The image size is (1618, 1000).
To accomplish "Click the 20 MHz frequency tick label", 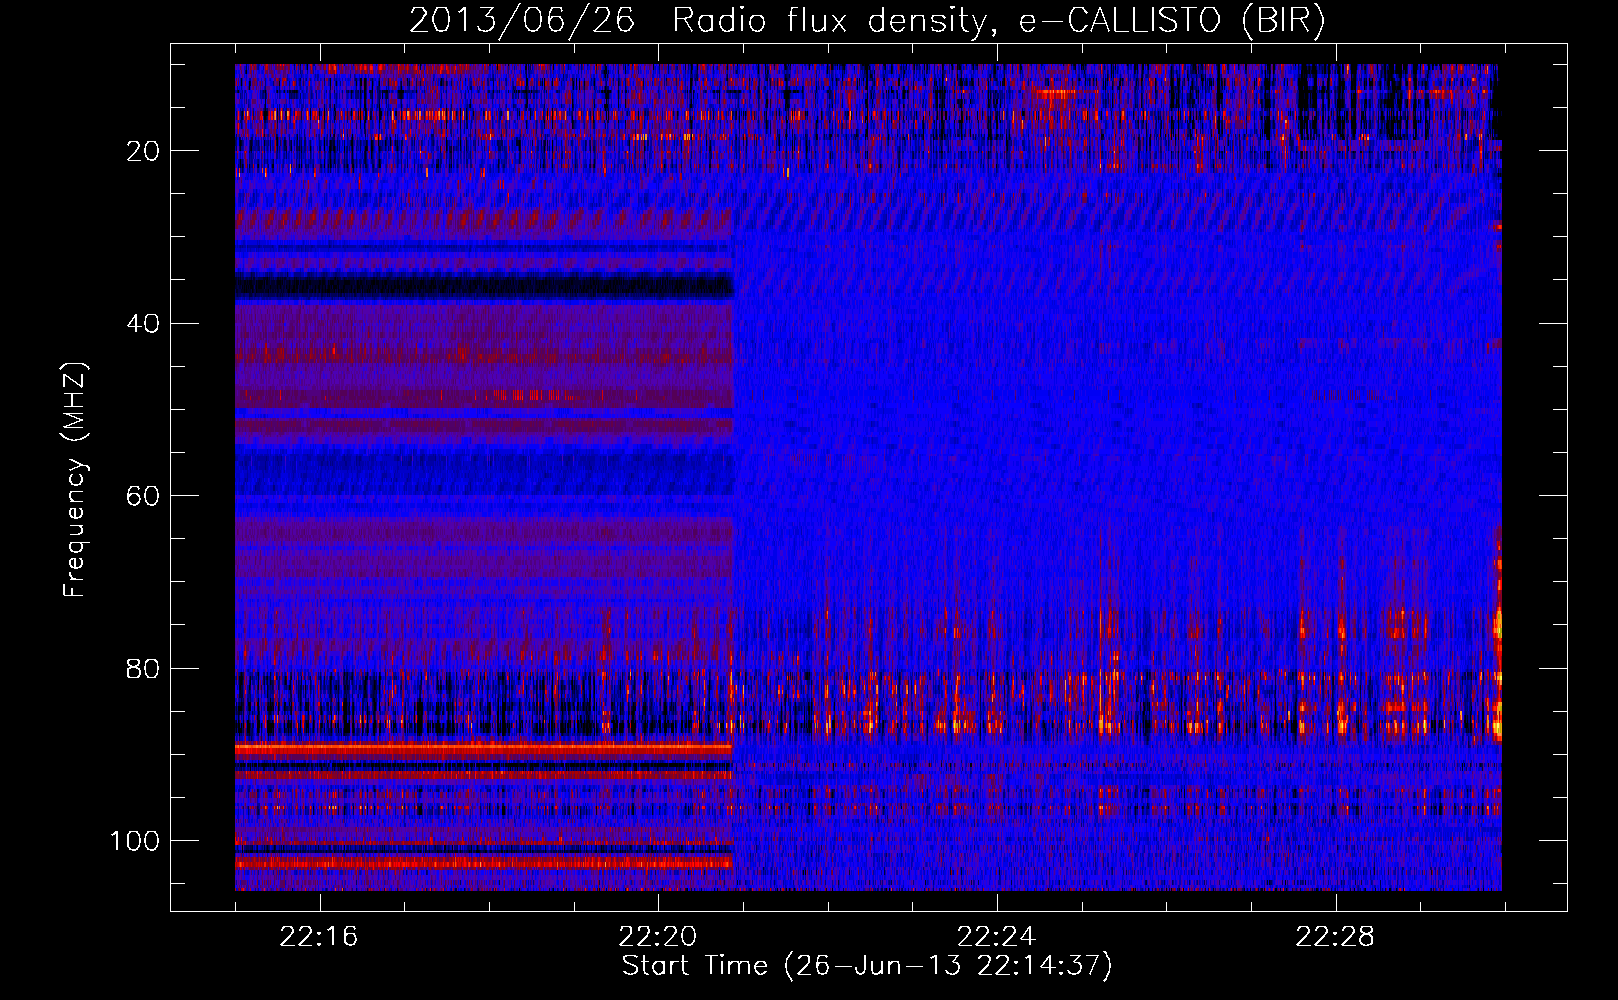I will pyautogui.click(x=144, y=151).
